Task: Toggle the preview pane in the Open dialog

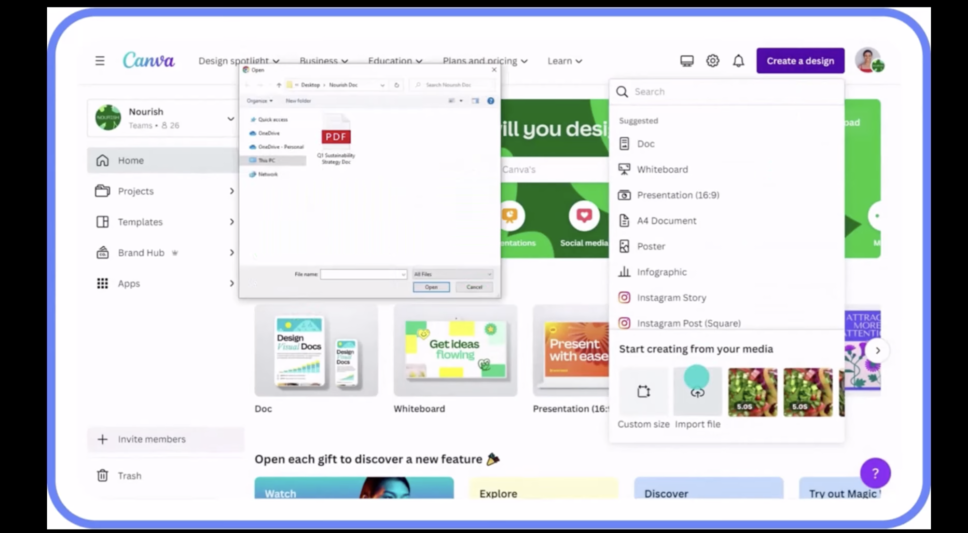Action: click(x=475, y=101)
